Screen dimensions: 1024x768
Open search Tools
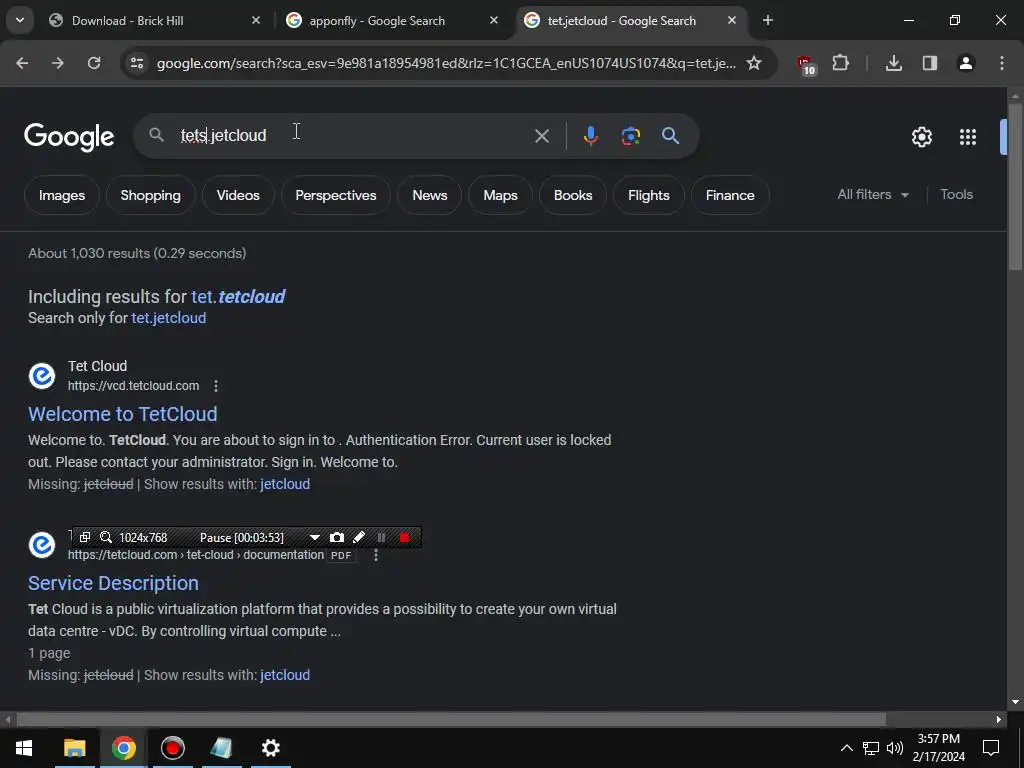click(x=956, y=195)
